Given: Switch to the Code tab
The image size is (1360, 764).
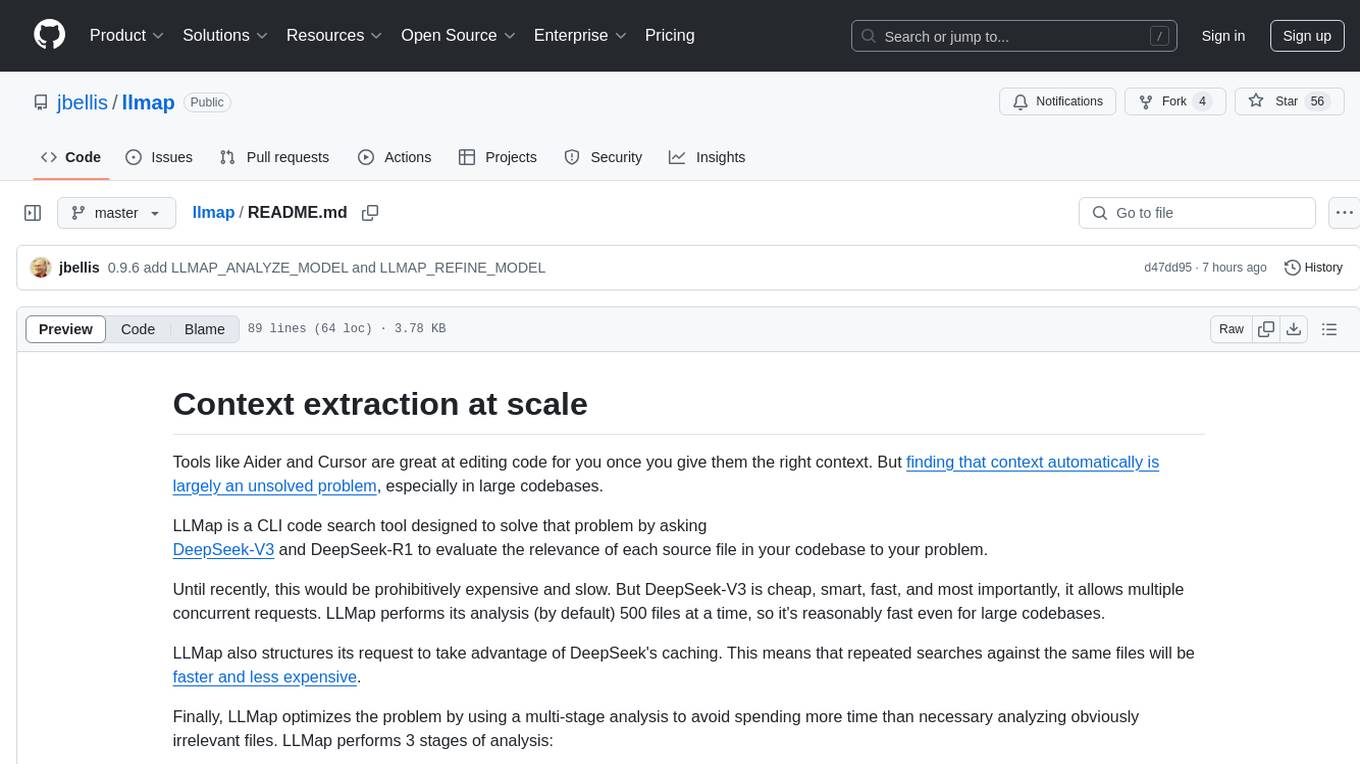Looking at the screenshot, I should pos(70,157).
